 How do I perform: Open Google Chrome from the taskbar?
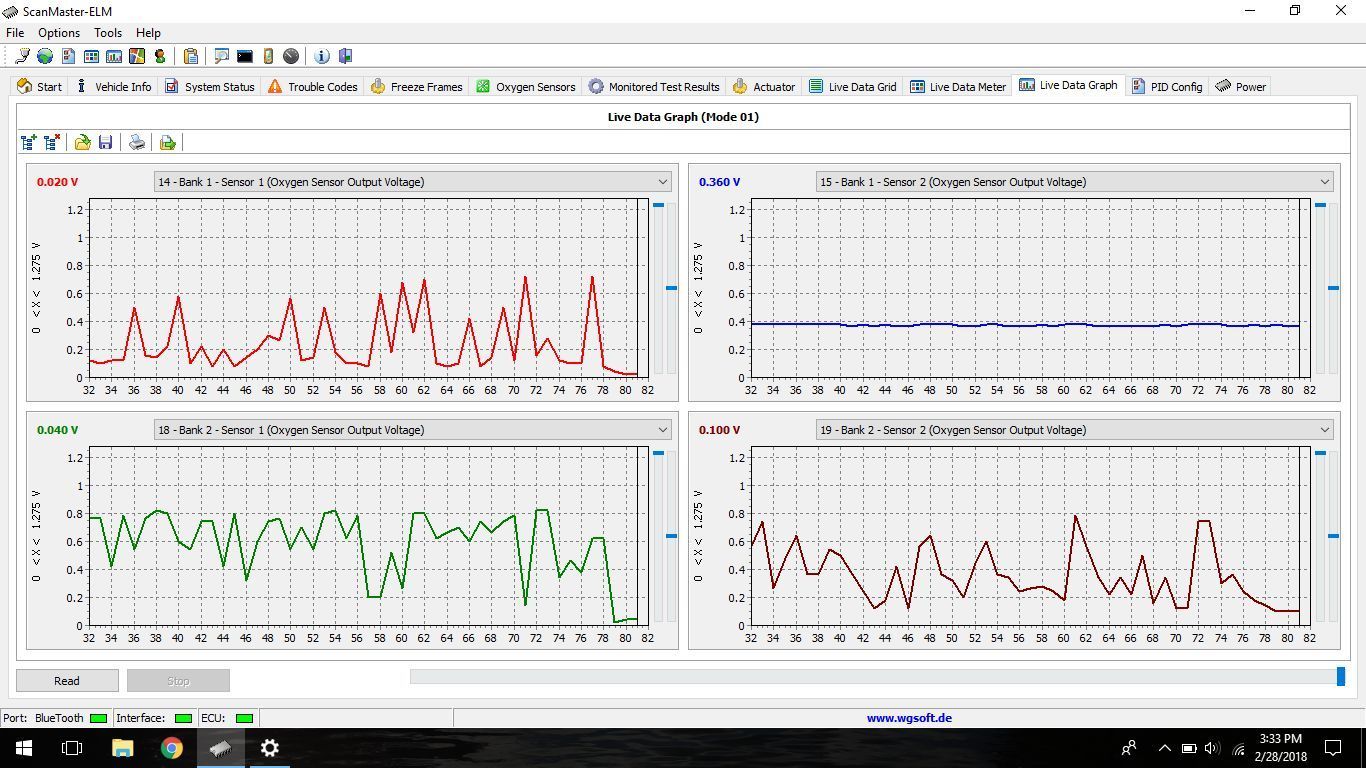click(x=172, y=748)
